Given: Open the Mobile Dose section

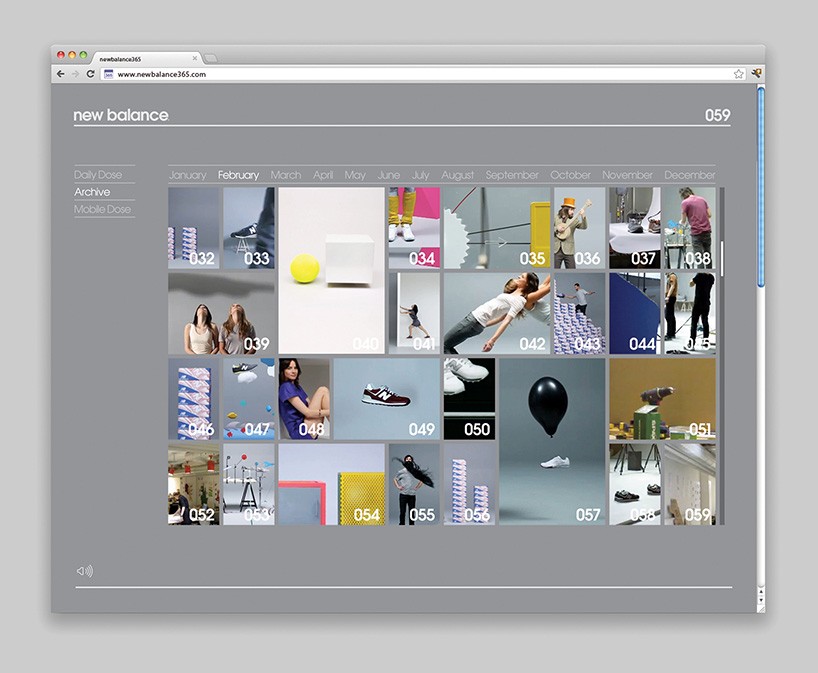Looking at the screenshot, I should coord(102,209).
